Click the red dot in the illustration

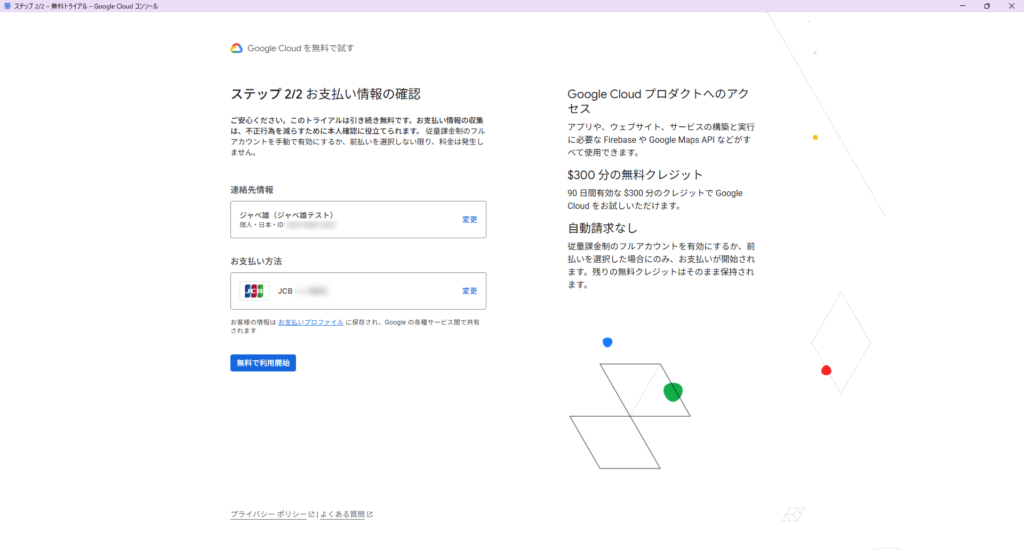click(826, 370)
